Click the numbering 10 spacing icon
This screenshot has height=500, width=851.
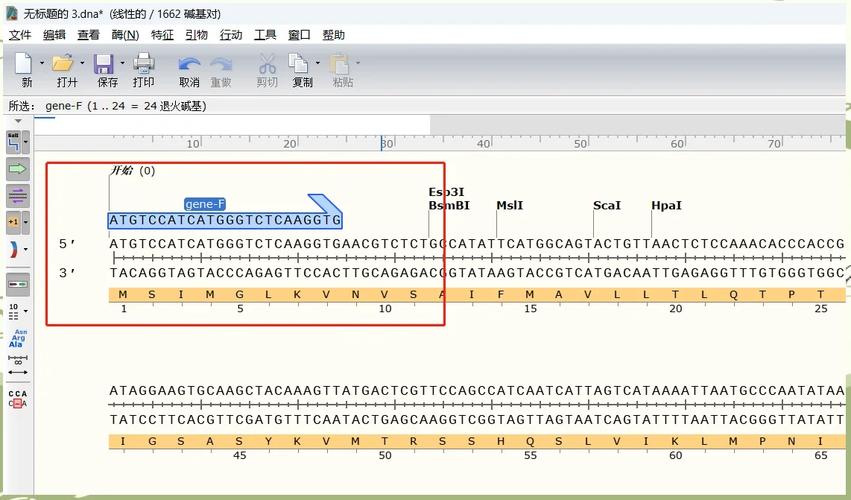(x=14, y=311)
